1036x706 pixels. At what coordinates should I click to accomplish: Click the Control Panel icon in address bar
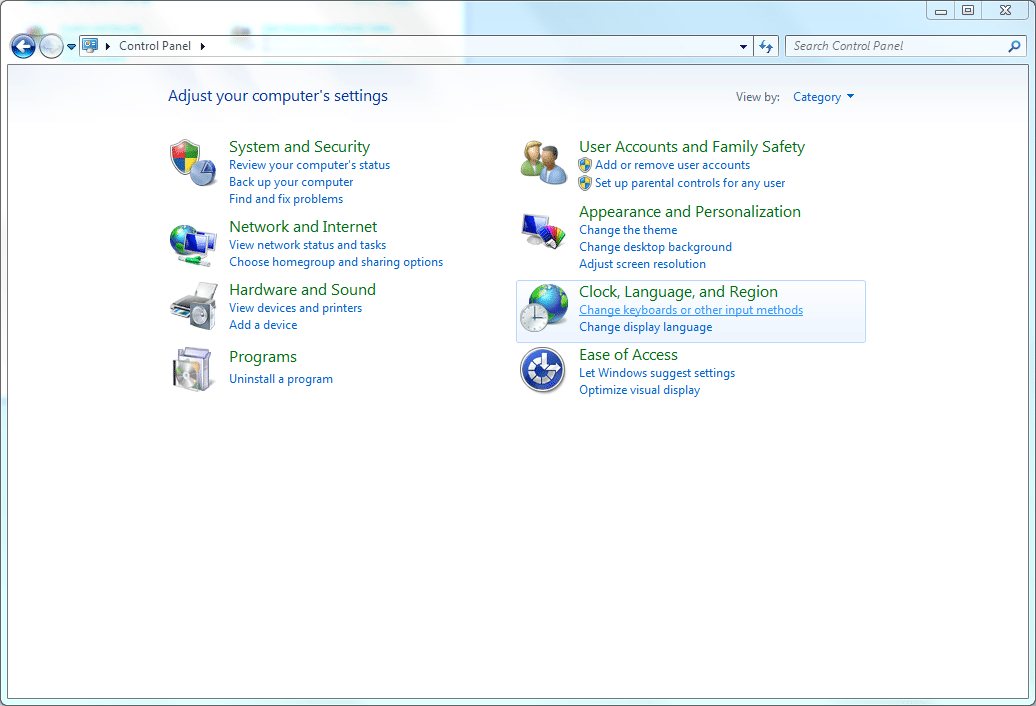coord(91,46)
